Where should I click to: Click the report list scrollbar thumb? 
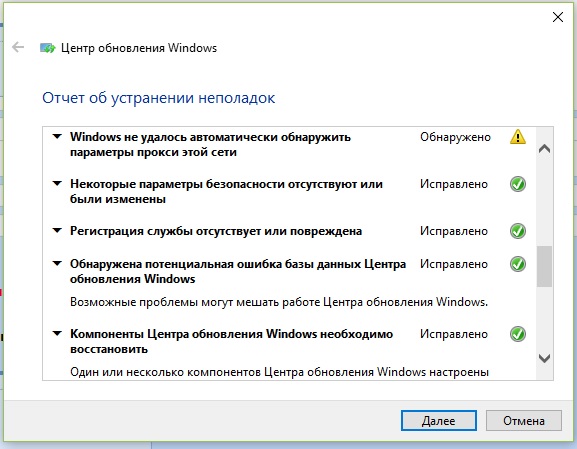pyautogui.click(x=544, y=266)
